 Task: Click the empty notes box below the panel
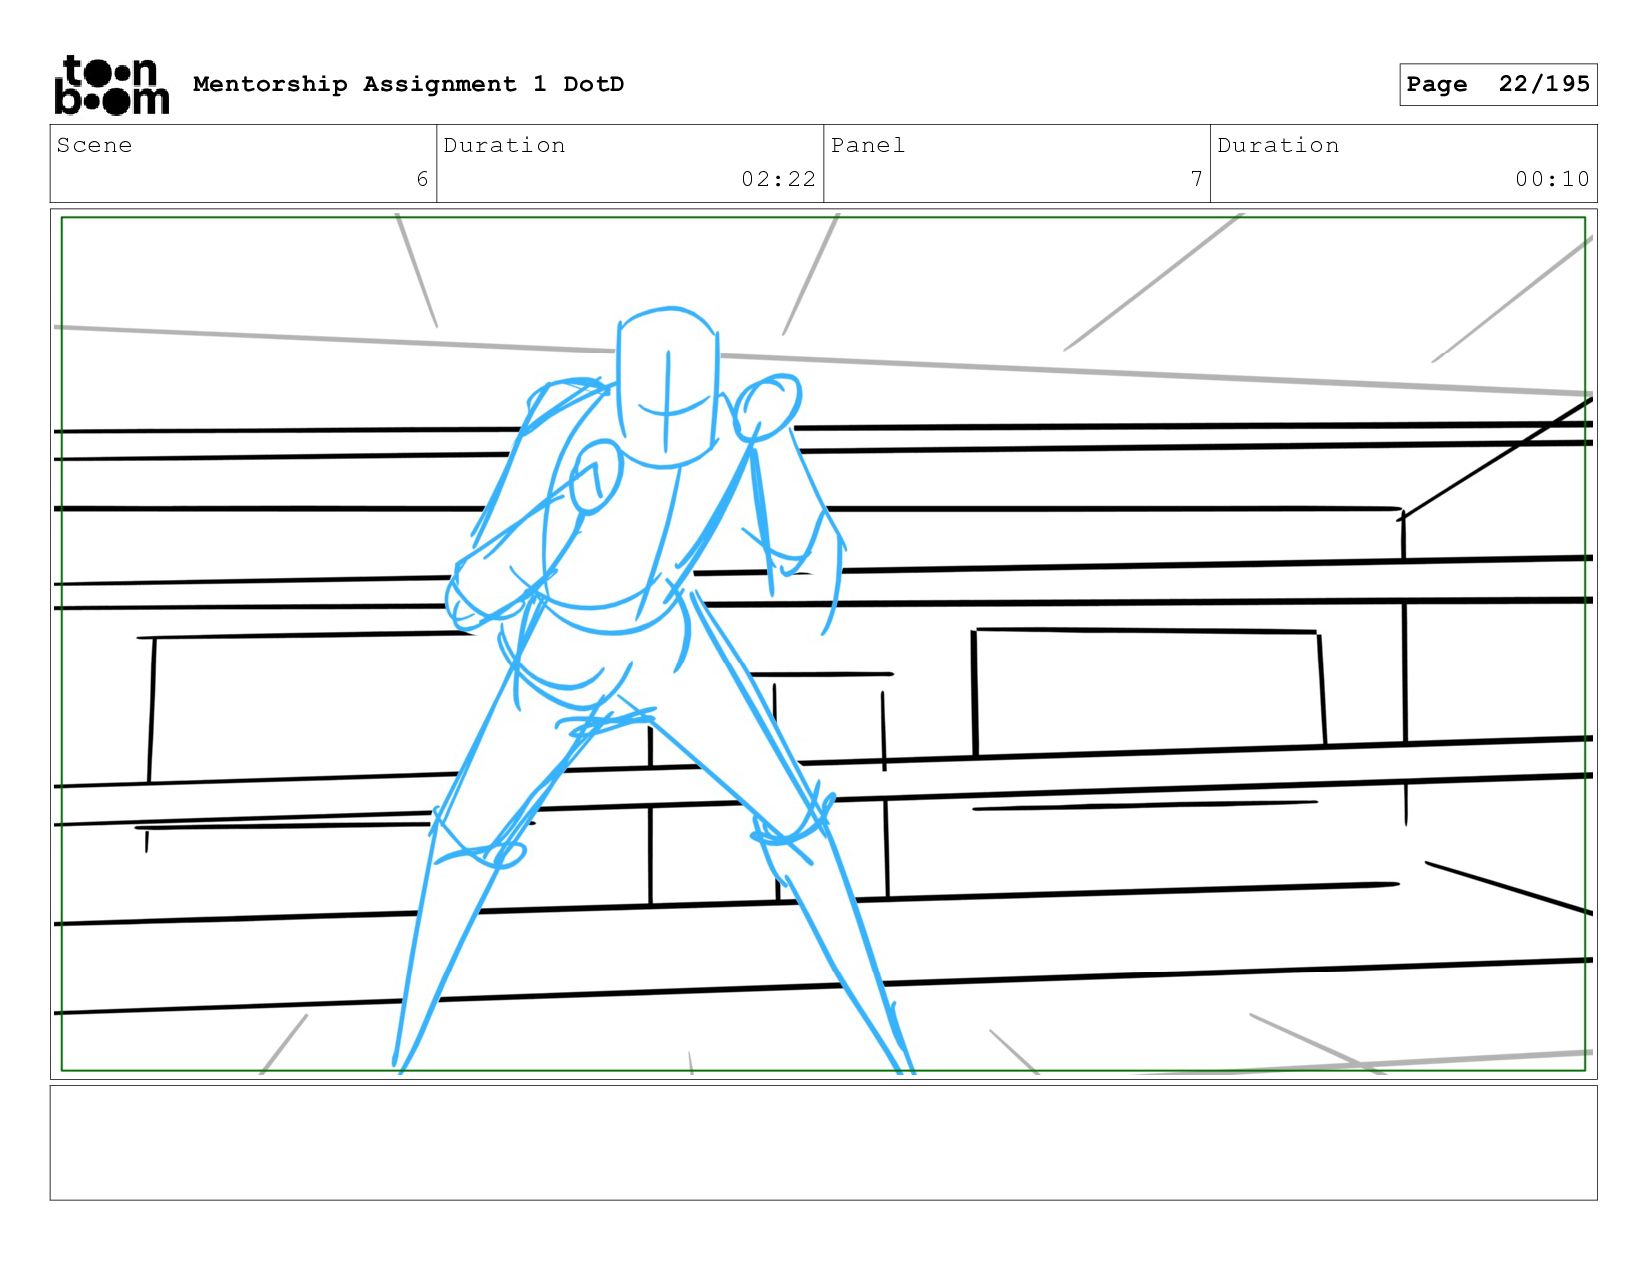pyautogui.click(x=823, y=1142)
